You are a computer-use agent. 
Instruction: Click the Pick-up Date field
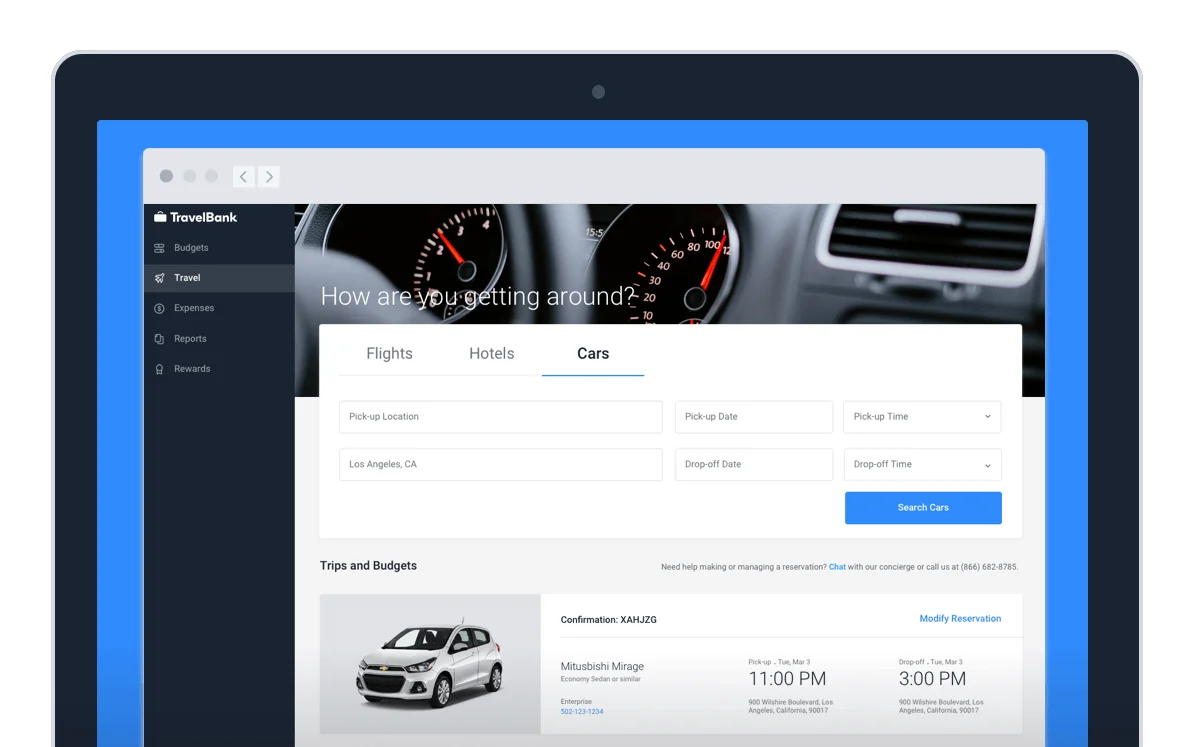coord(753,417)
